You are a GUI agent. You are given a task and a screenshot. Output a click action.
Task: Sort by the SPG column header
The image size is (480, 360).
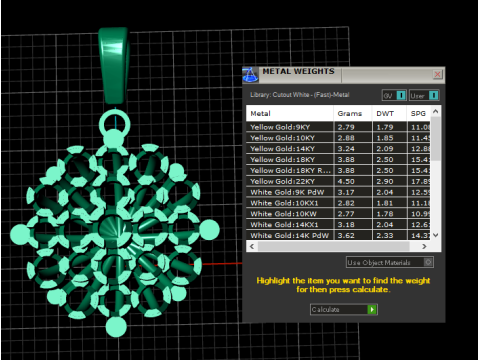[x=418, y=114]
